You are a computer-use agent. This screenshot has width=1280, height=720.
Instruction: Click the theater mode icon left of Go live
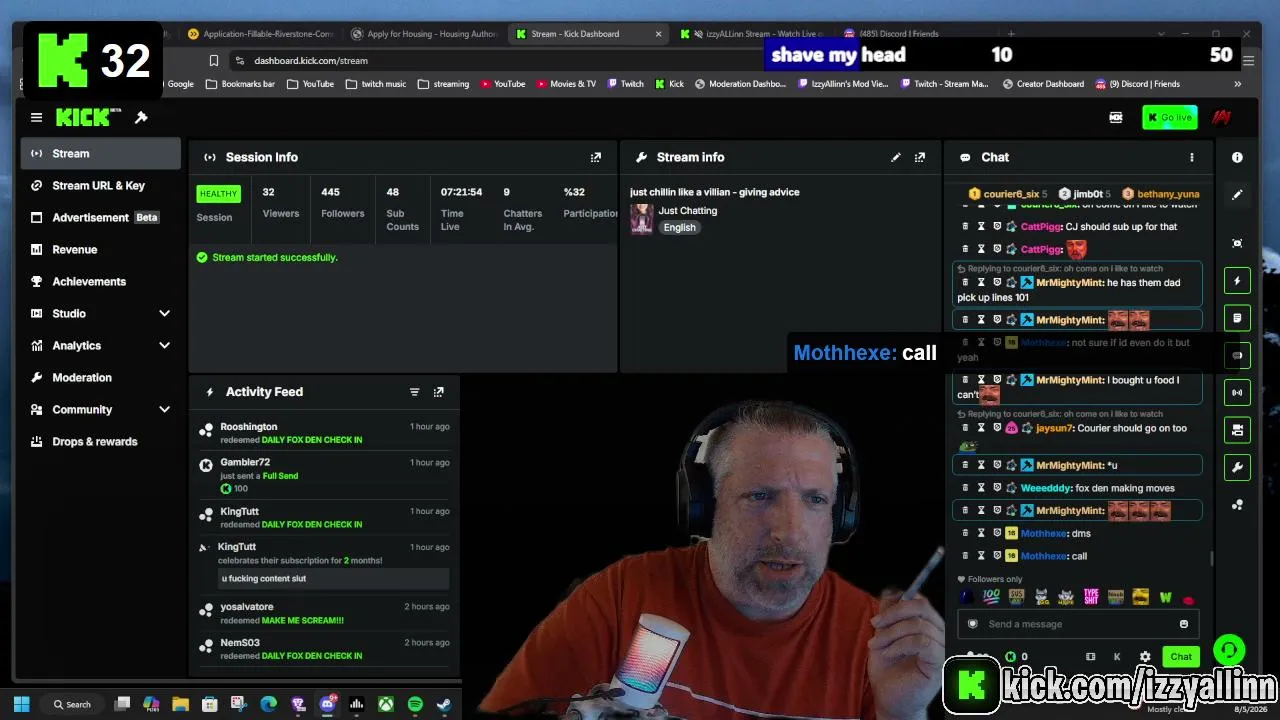pyautogui.click(x=1116, y=117)
